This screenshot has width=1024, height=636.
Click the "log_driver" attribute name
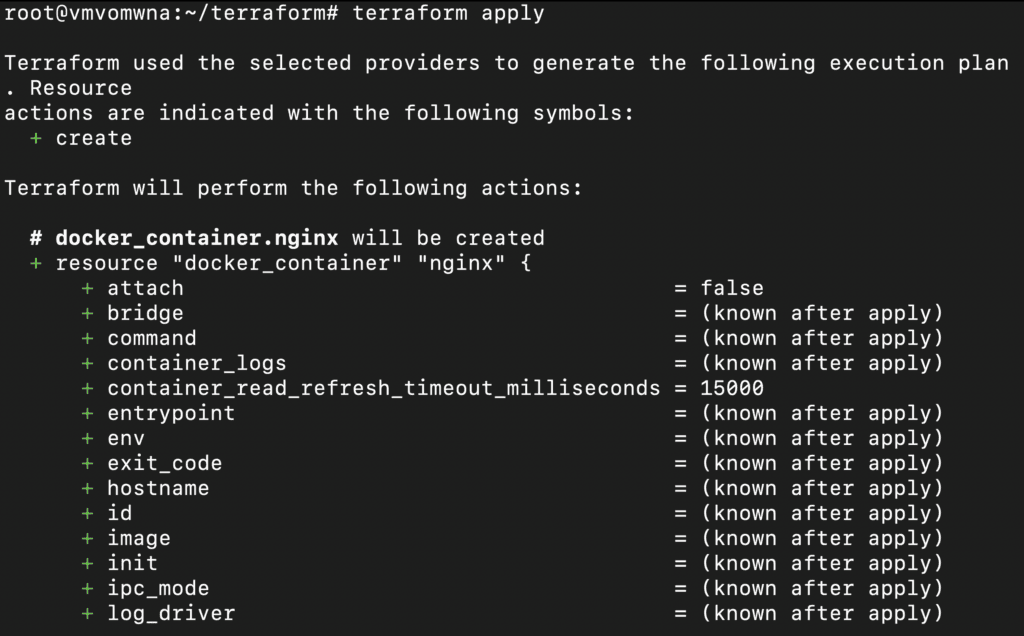point(171,613)
